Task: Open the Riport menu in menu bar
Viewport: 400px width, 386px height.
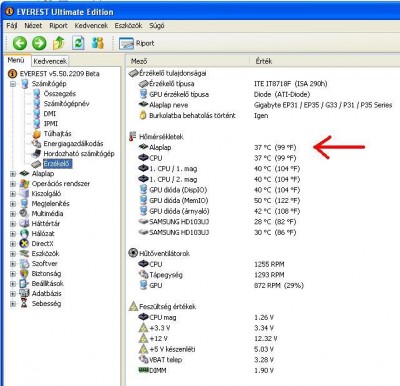Action: (x=58, y=26)
